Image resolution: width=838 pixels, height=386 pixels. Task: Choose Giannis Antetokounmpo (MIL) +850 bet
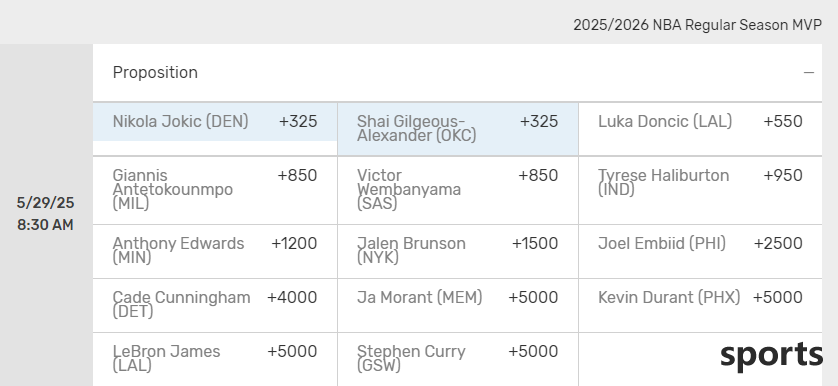(x=215, y=190)
